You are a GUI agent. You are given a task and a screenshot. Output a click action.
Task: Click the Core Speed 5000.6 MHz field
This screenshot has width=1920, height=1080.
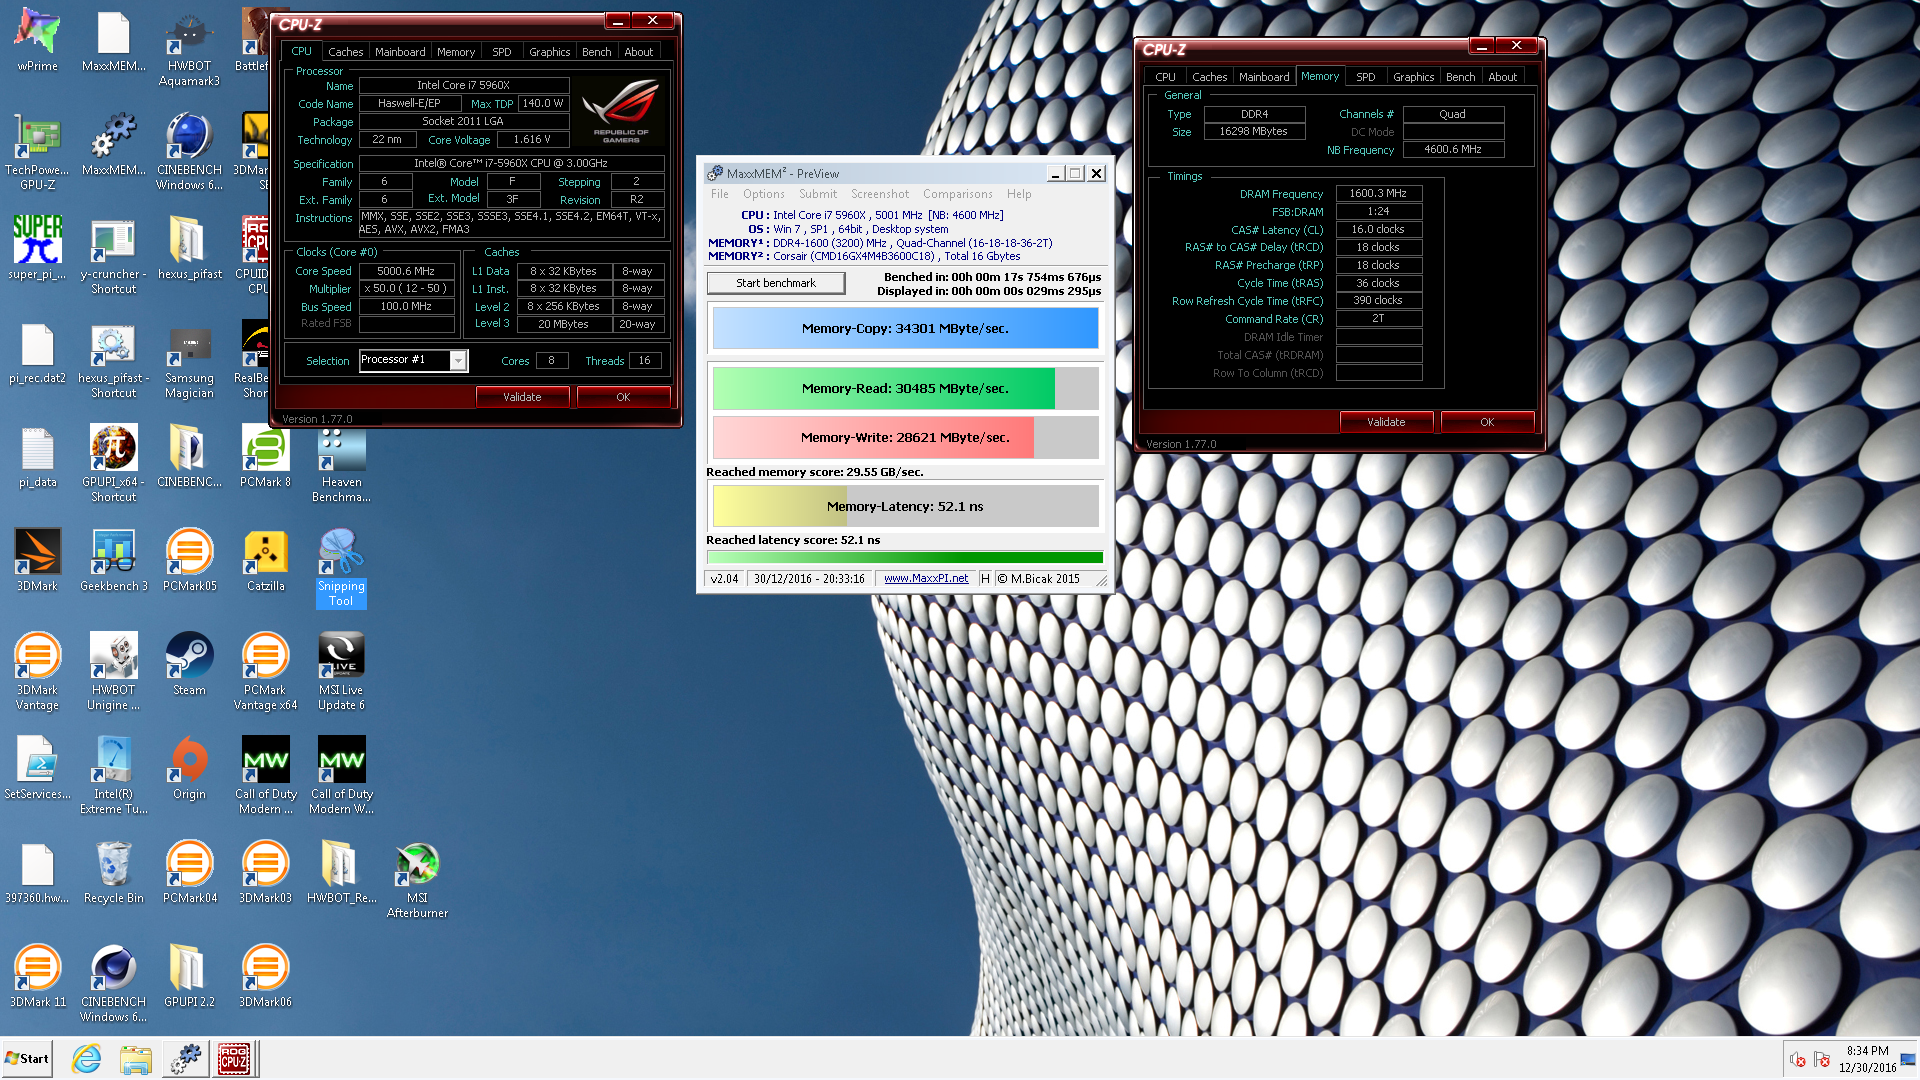(x=406, y=271)
